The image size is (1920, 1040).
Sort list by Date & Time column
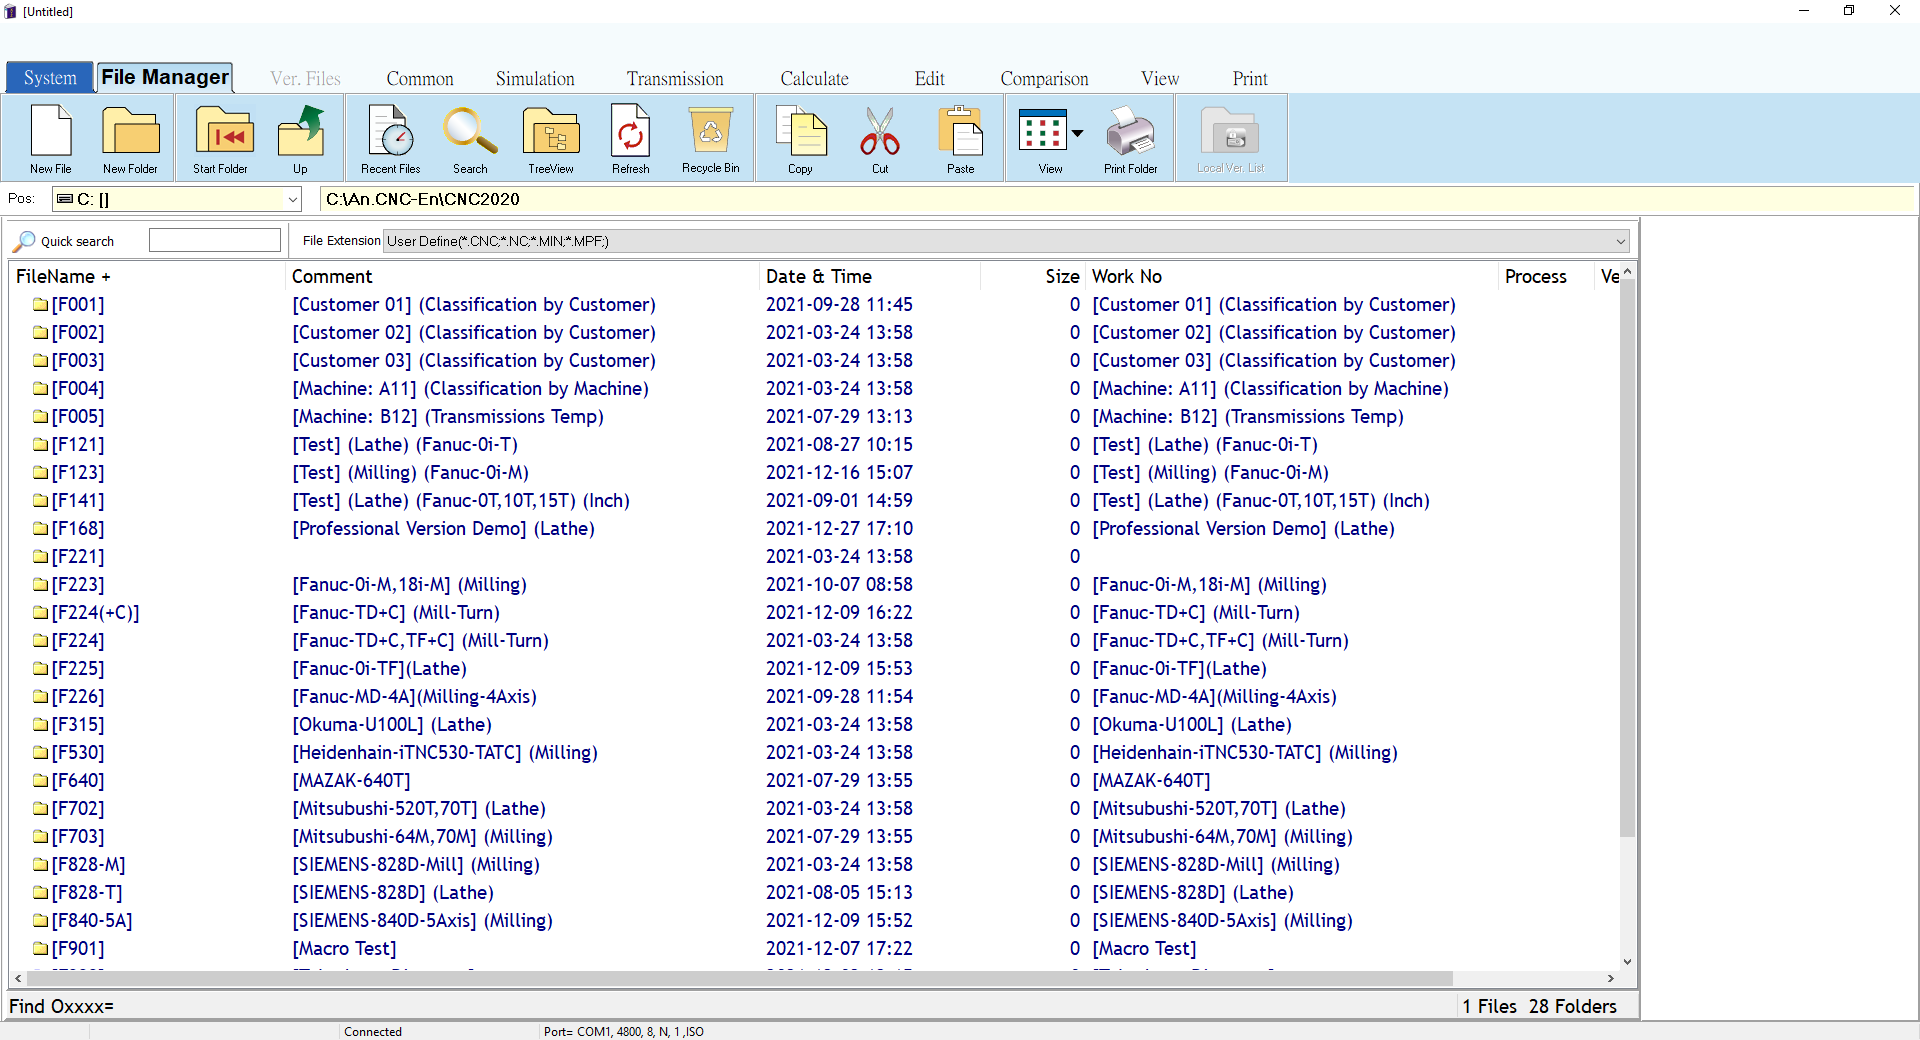coord(818,277)
